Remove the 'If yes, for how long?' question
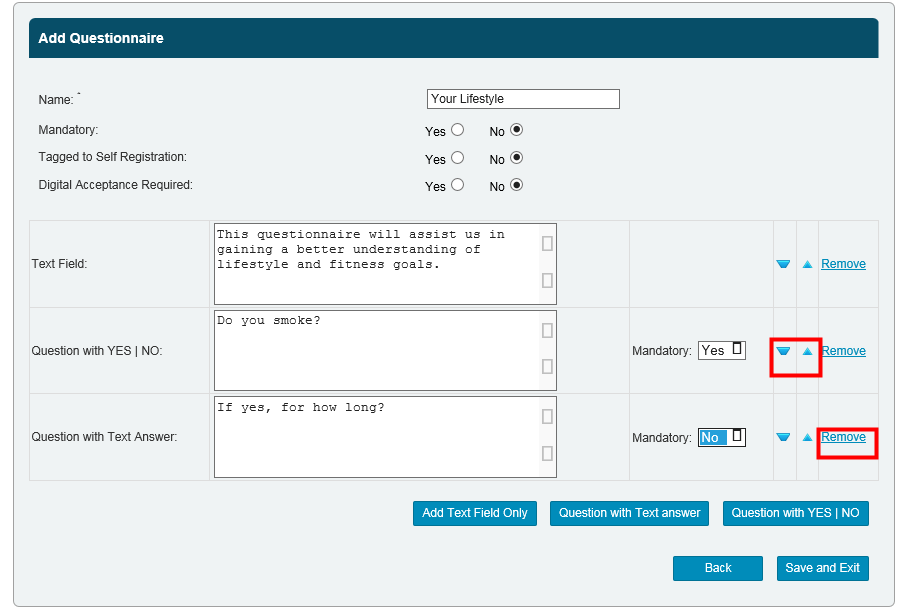905x616 pixels. (843, 437)
